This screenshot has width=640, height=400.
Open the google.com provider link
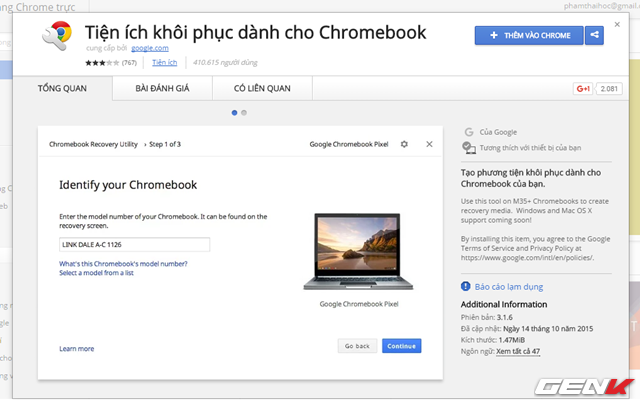(x=150, y=48)
